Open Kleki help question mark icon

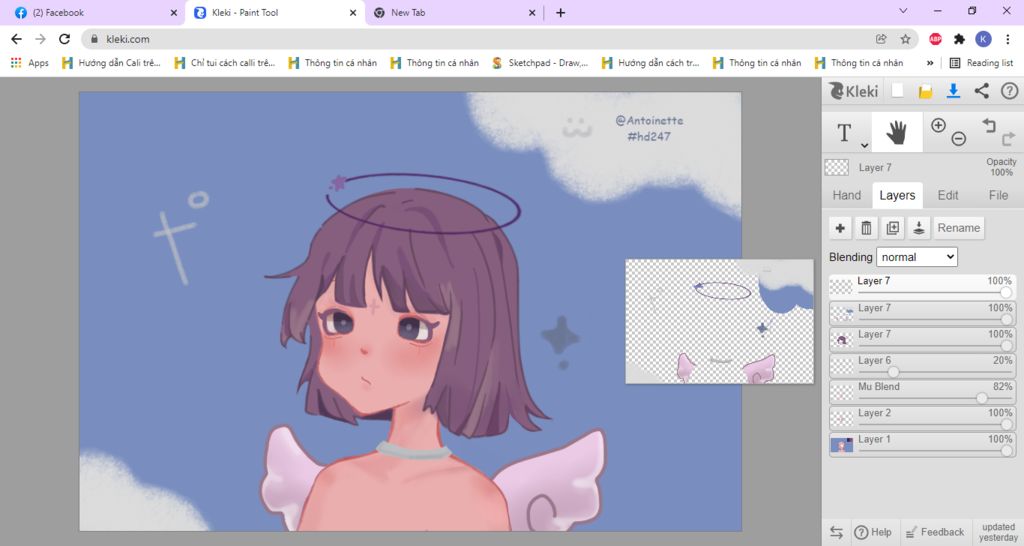tap(1010, 91)
